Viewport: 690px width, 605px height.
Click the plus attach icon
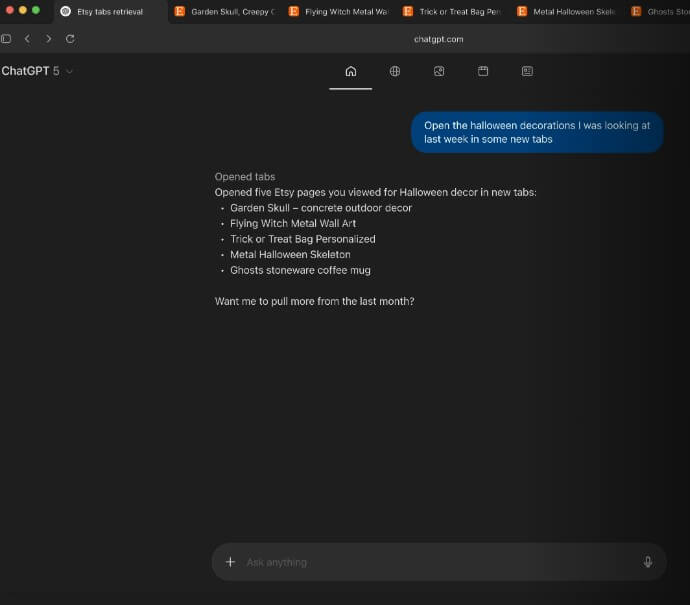[x=230, y=562]
